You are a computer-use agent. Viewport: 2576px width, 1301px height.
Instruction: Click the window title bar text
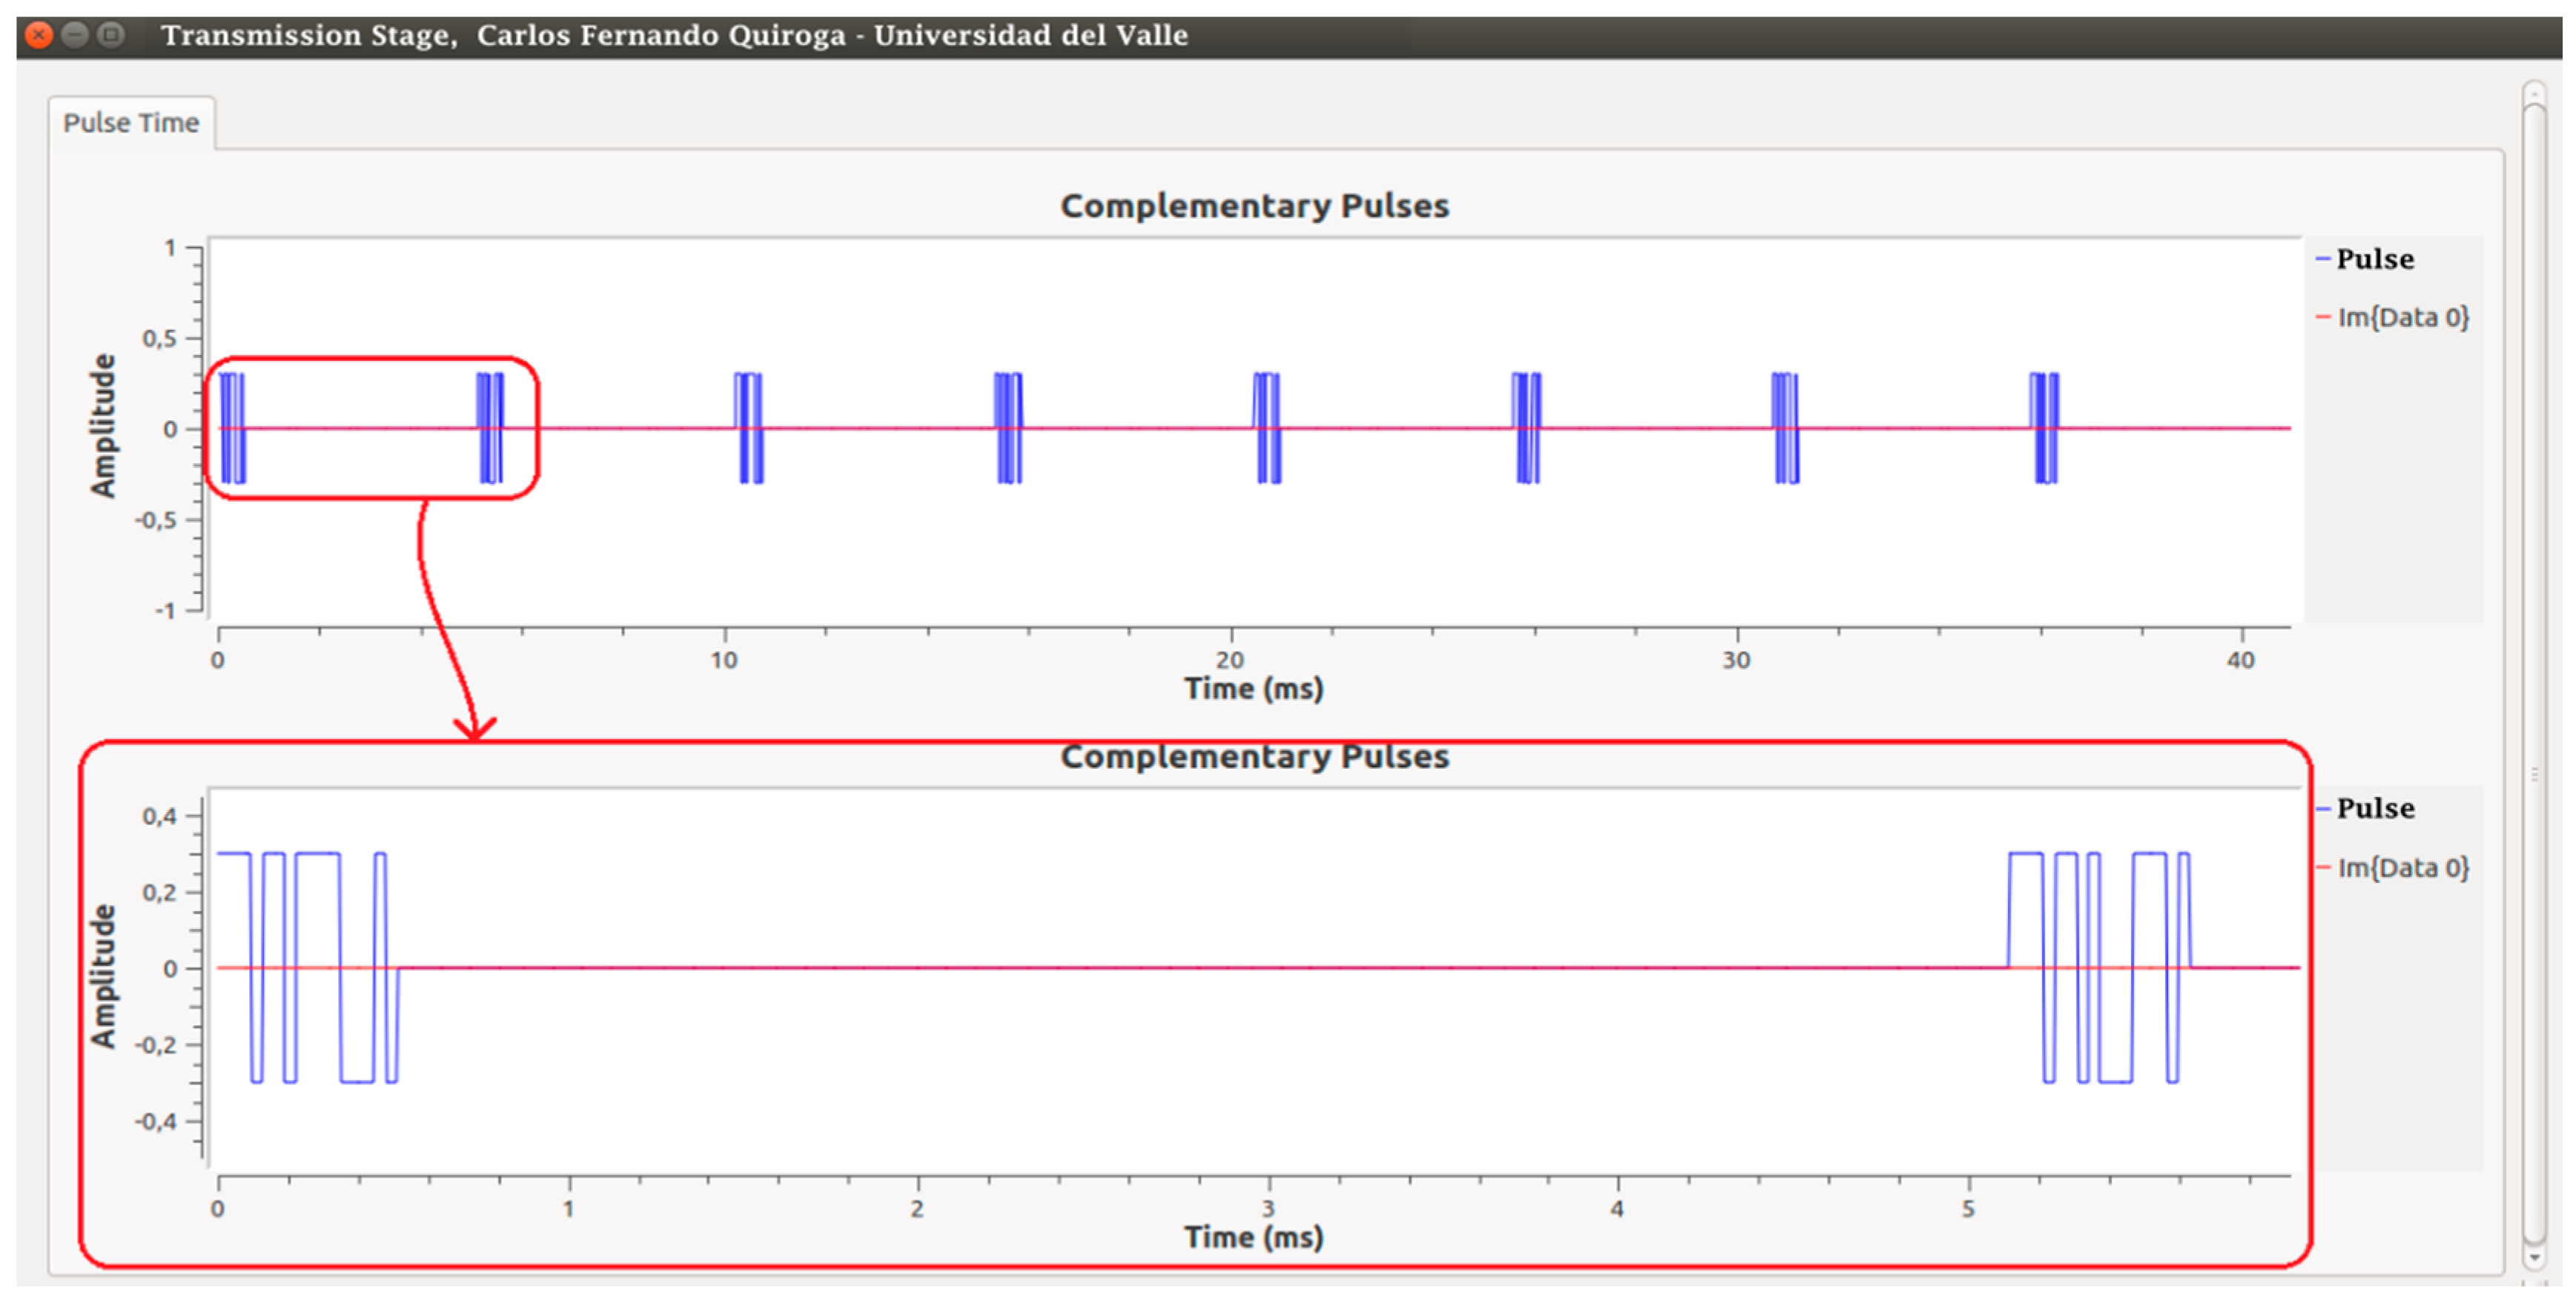click(674, 36)
